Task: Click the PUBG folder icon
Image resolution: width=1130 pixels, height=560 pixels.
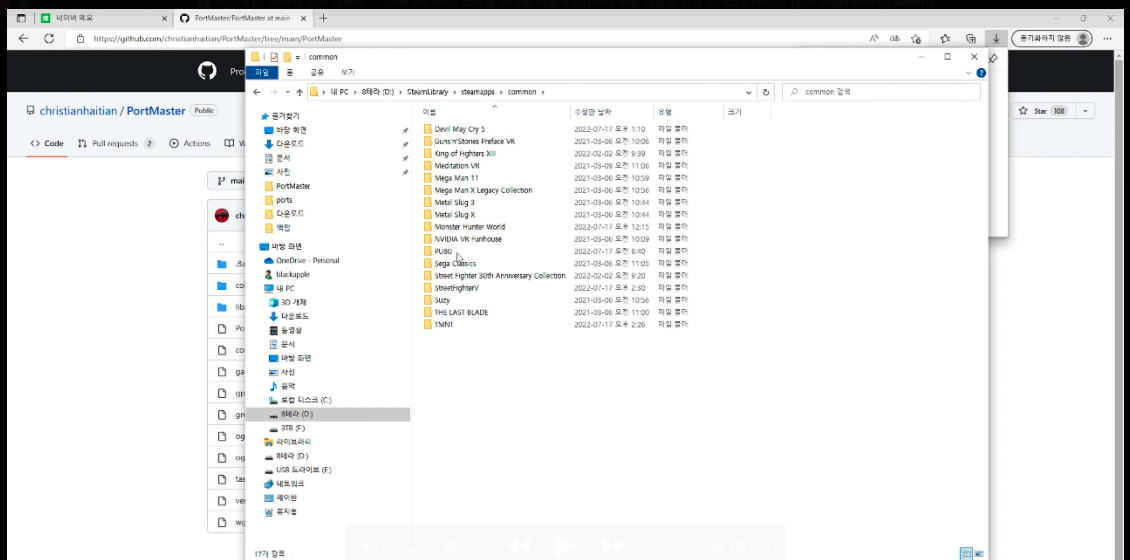Action: coord(427,251)
